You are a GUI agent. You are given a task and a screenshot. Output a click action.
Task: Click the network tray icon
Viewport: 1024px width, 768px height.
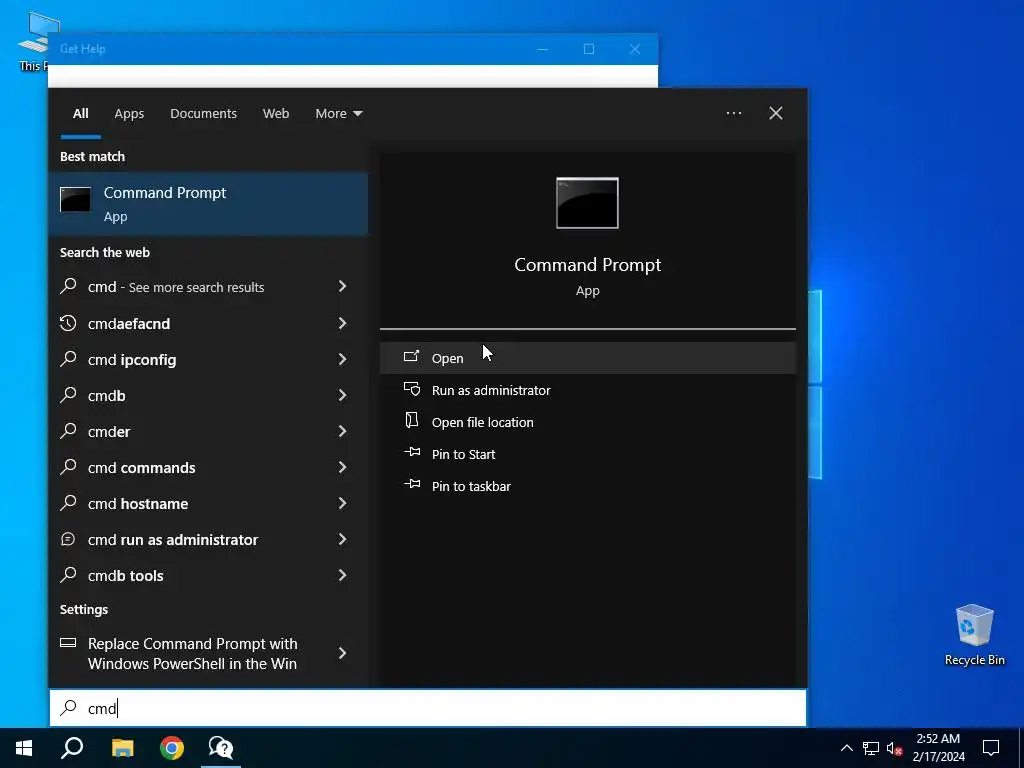click(x=871, y=748)
